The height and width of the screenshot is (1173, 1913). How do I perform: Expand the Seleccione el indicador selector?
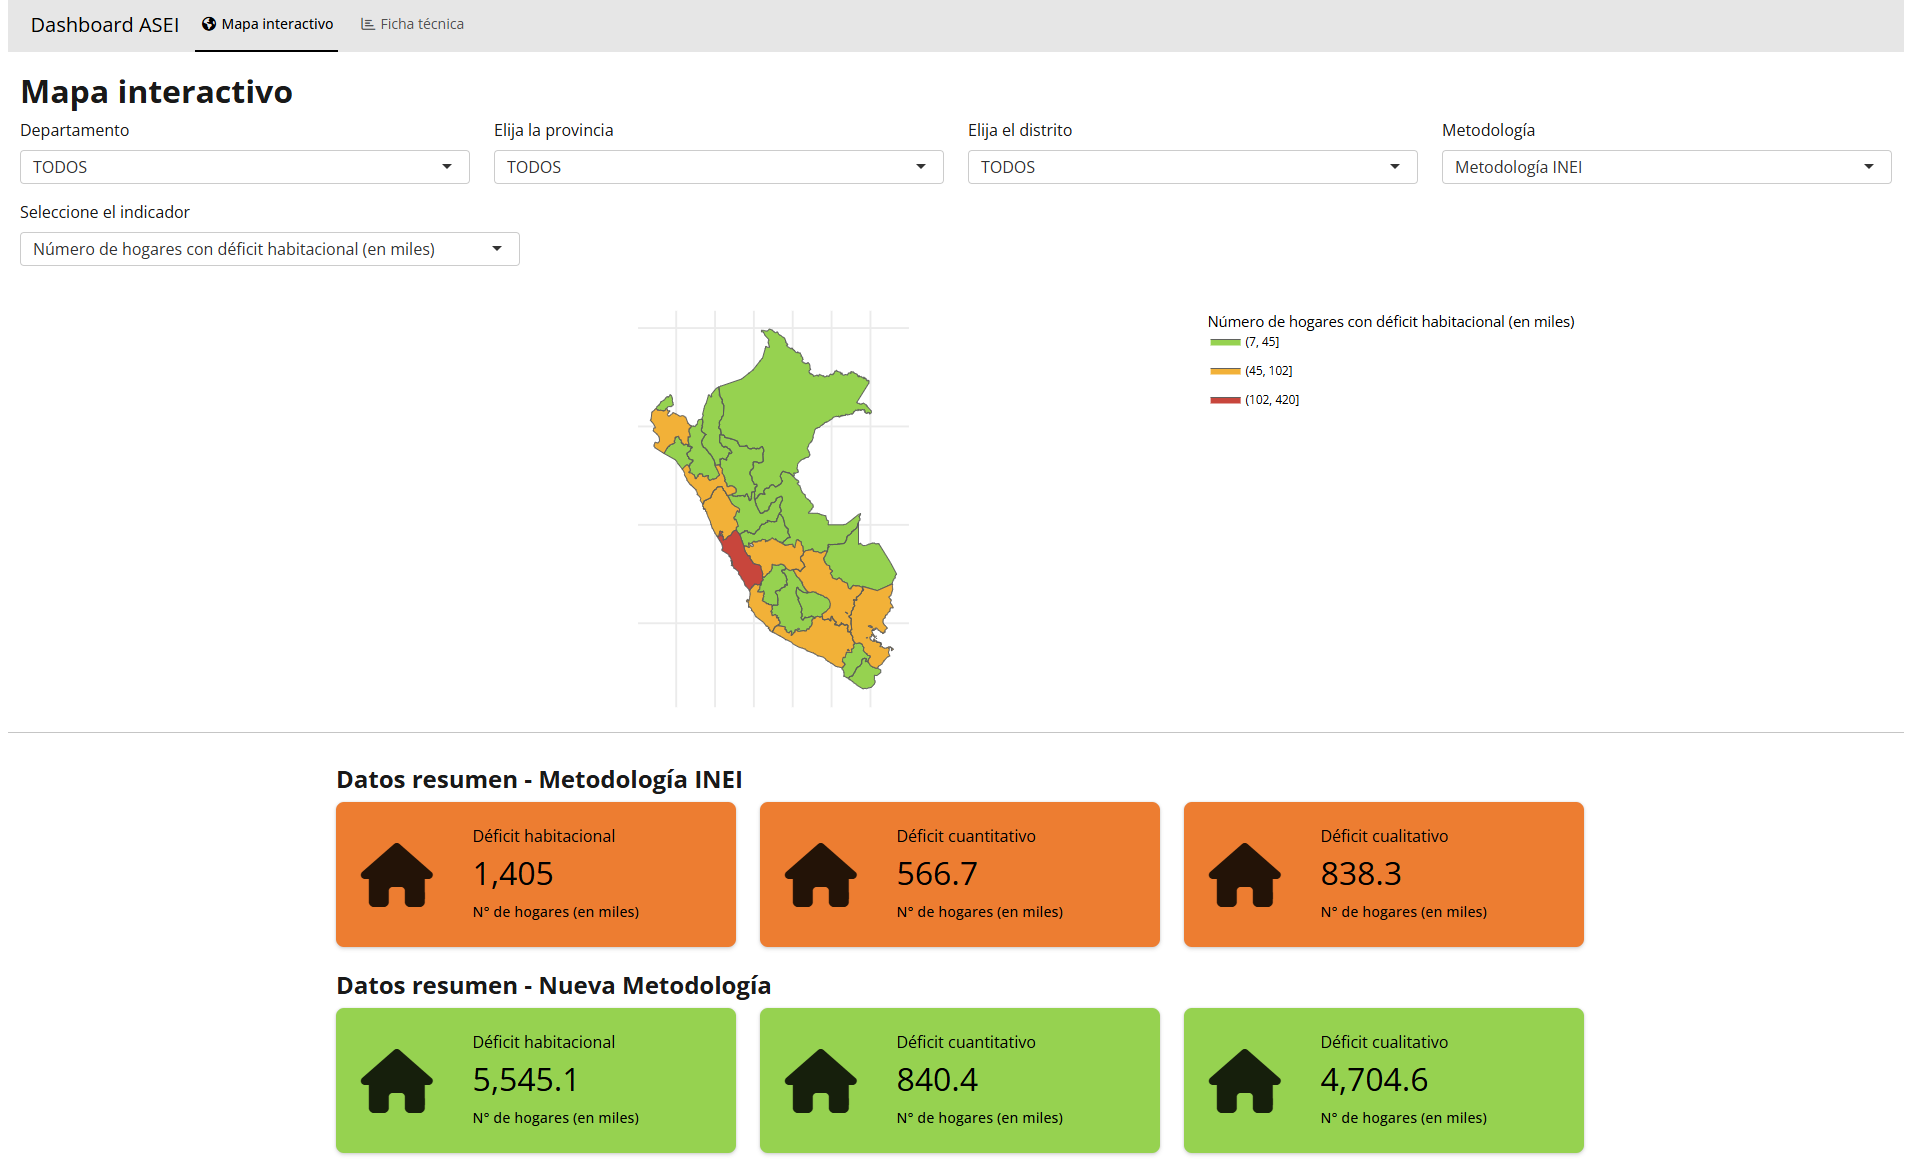(269, 248)
